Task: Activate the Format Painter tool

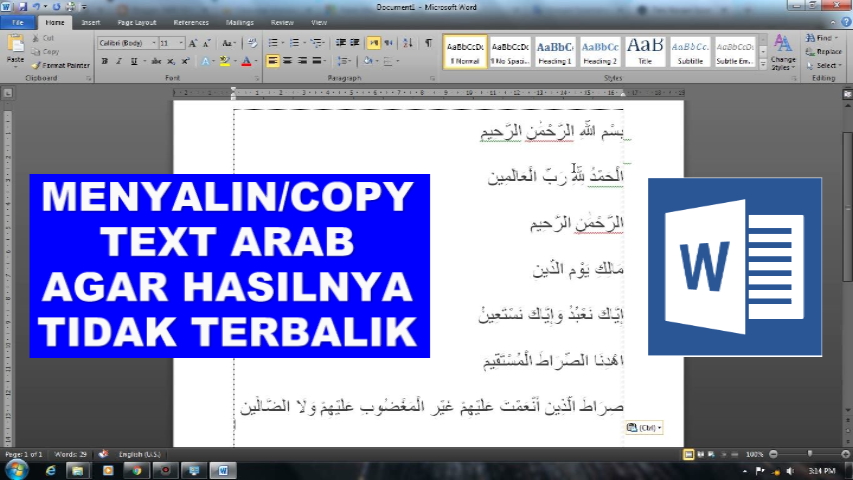Action: pyautogui.click(x=60, y=65)
